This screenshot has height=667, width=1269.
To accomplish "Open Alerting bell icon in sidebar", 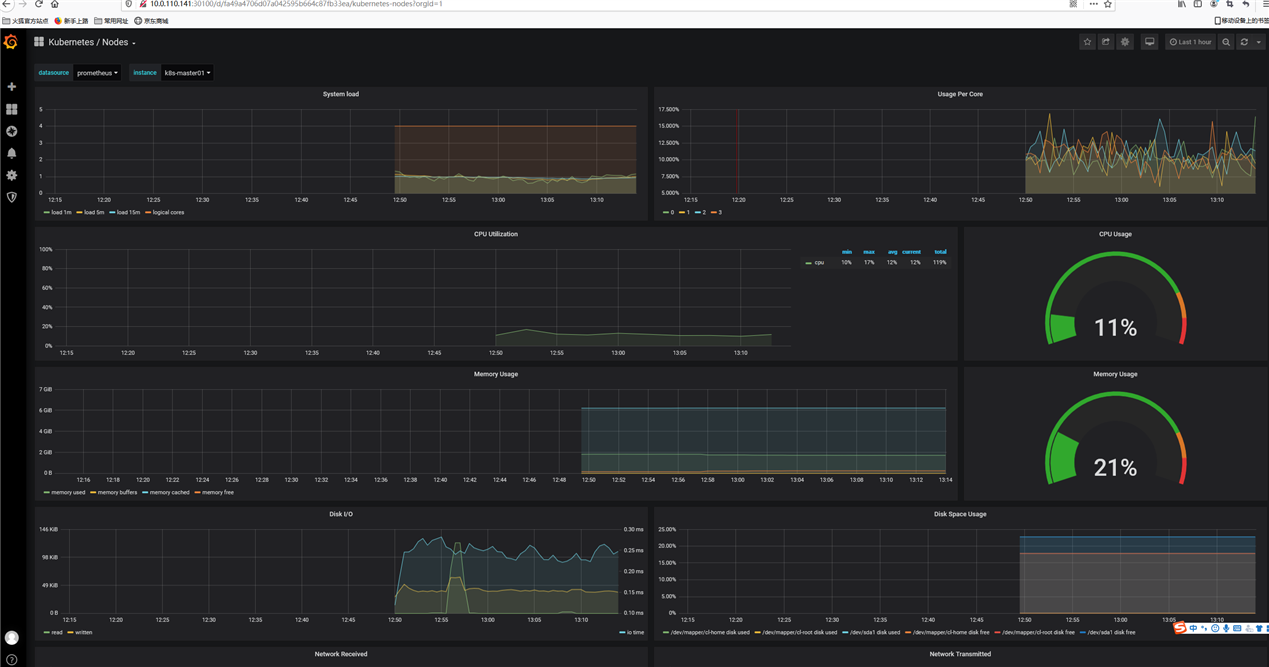I will (12, 153).
